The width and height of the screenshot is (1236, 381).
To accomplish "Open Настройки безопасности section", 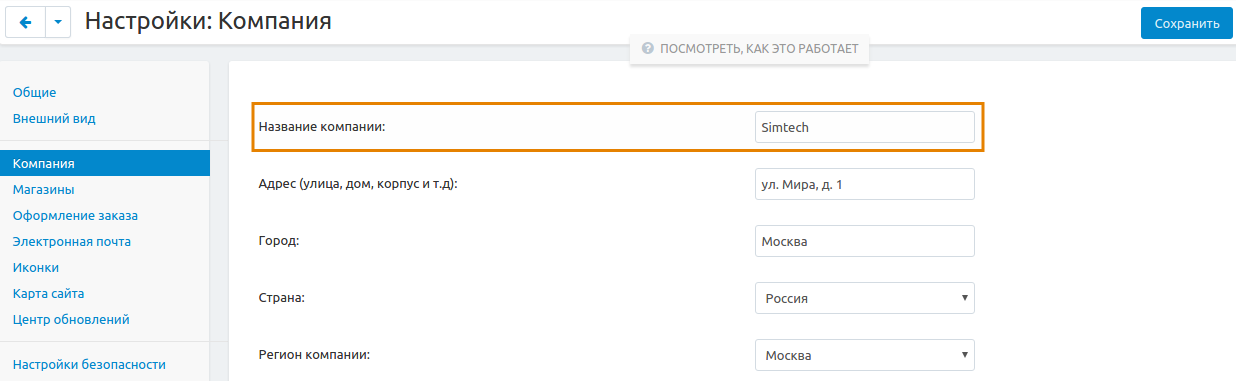I will 89,364.
